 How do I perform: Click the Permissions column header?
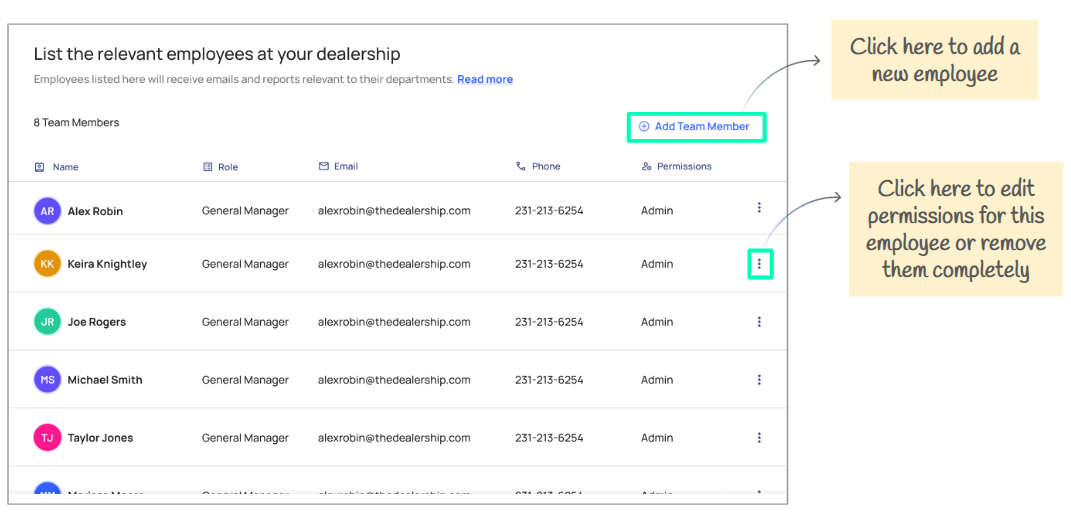[x=684, y=166]
